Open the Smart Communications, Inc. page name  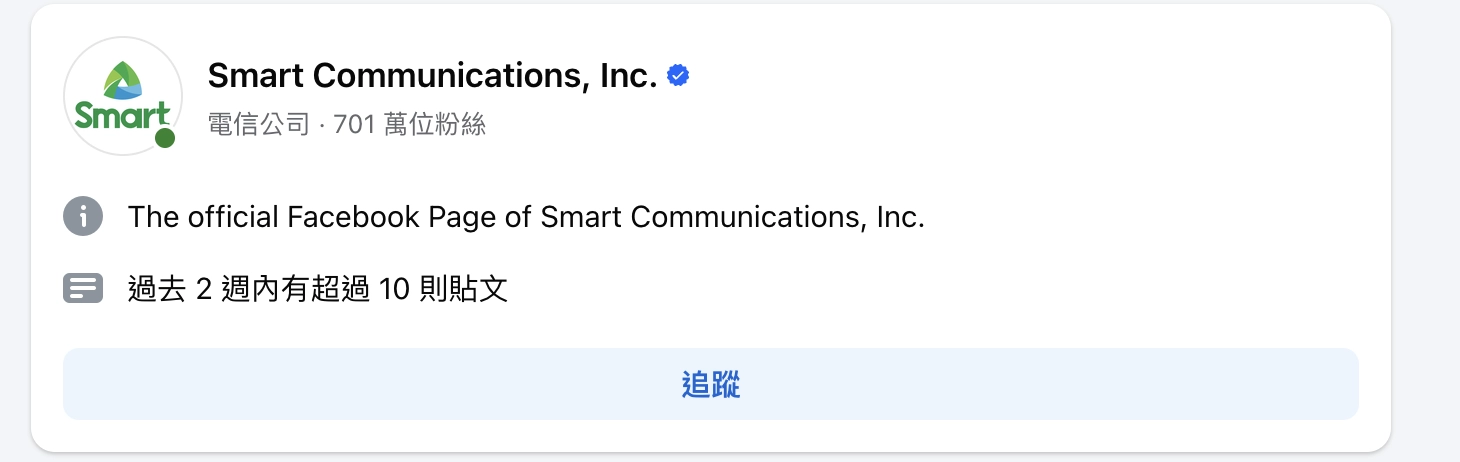point(432,76)
